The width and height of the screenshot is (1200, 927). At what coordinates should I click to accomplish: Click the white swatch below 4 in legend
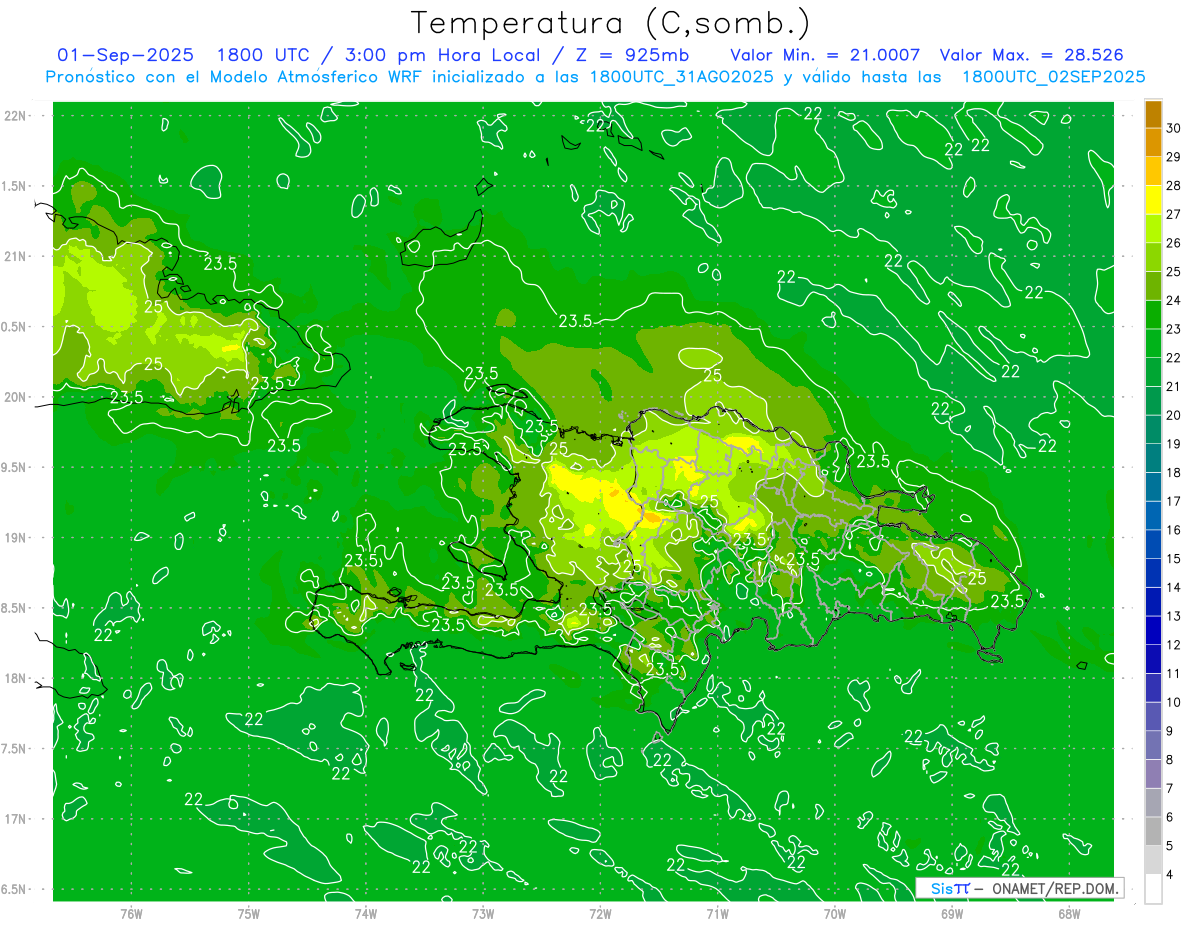click(x=1153, y=889)
